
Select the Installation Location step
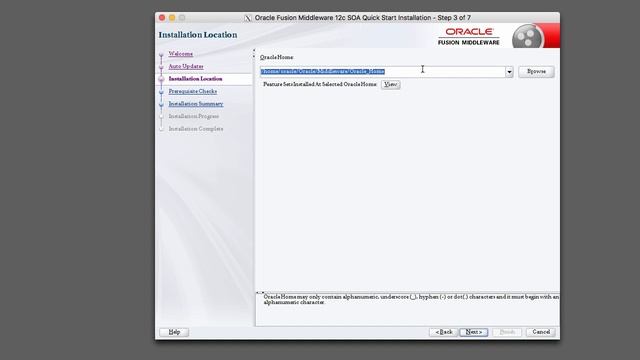click(196, 79)
